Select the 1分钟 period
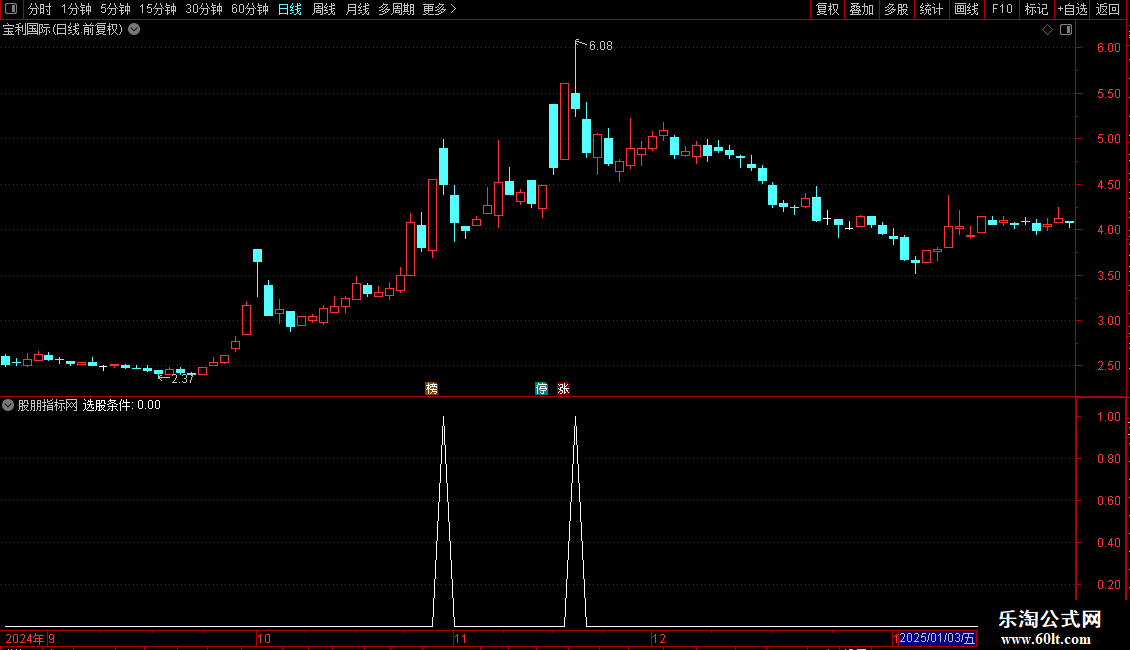Image resolution: width=1130 pixels, height=650 pixels. click(x=76, y=9)
